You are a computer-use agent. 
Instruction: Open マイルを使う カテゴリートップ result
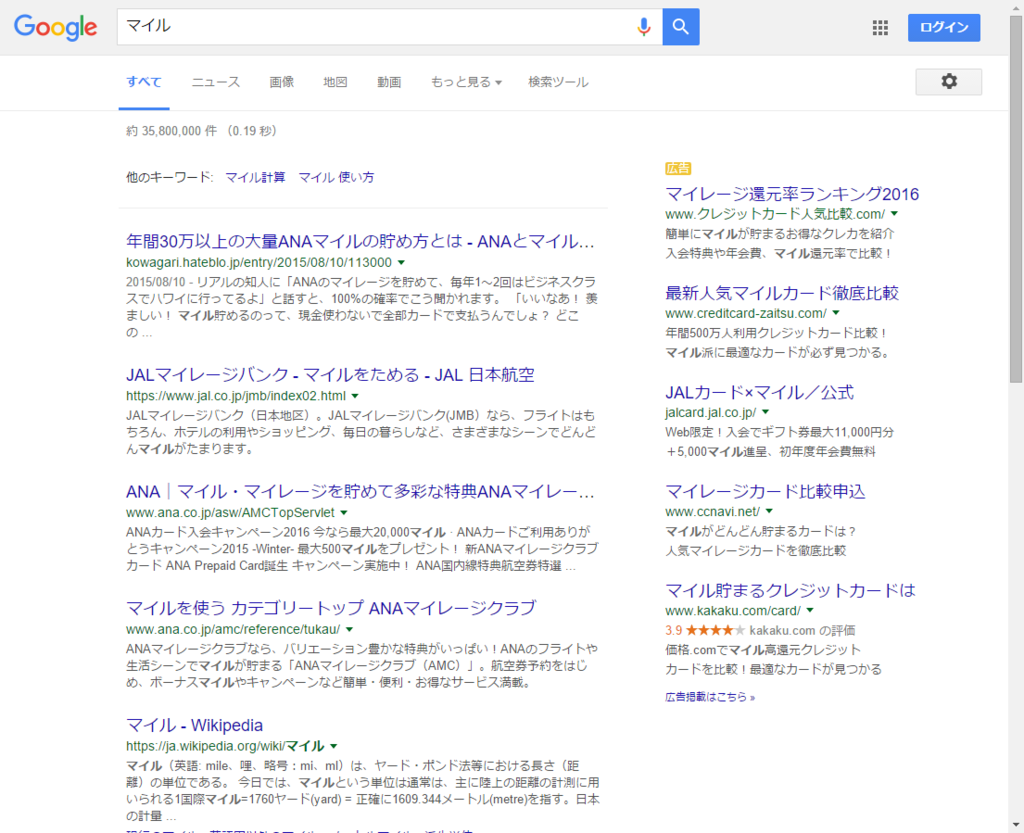click(330, 608)
